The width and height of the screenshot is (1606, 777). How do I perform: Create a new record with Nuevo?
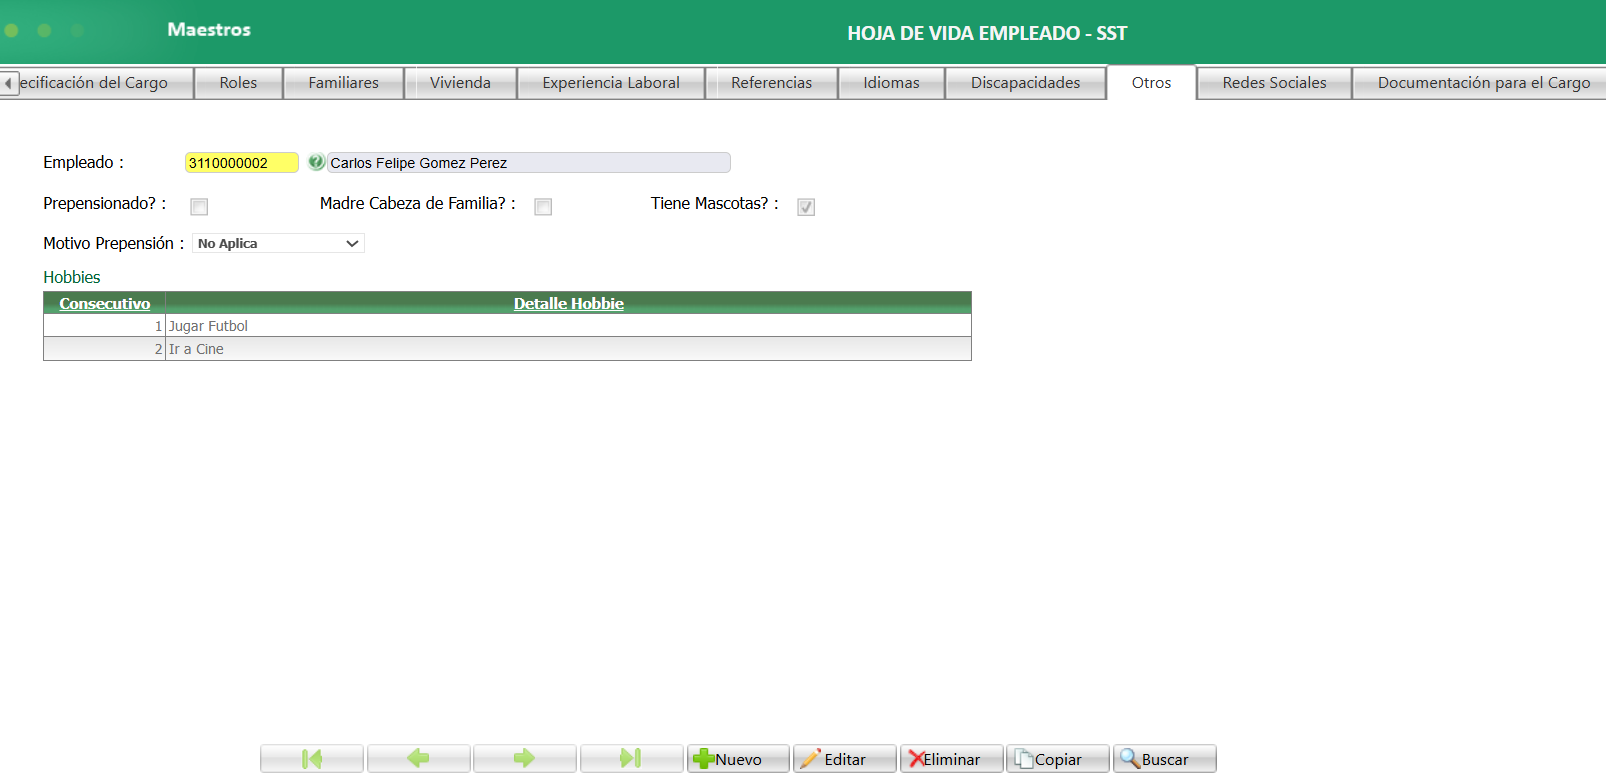pos(738,759)
